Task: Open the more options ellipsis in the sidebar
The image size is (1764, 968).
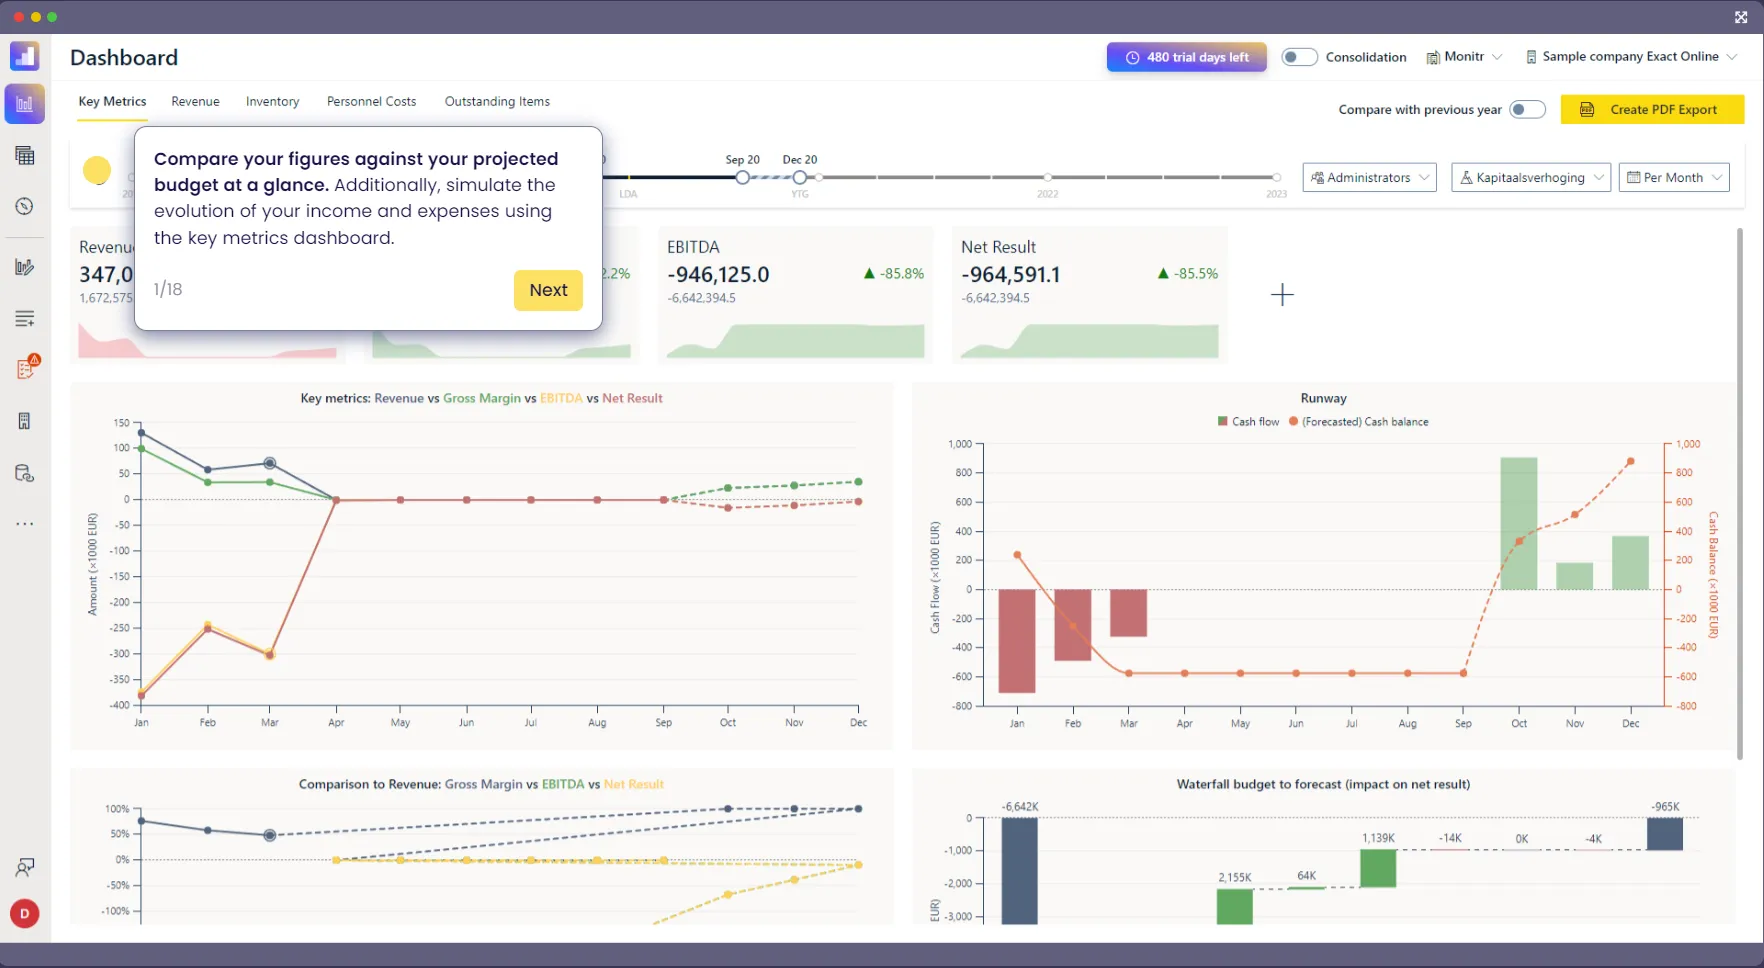Action: 24,523
